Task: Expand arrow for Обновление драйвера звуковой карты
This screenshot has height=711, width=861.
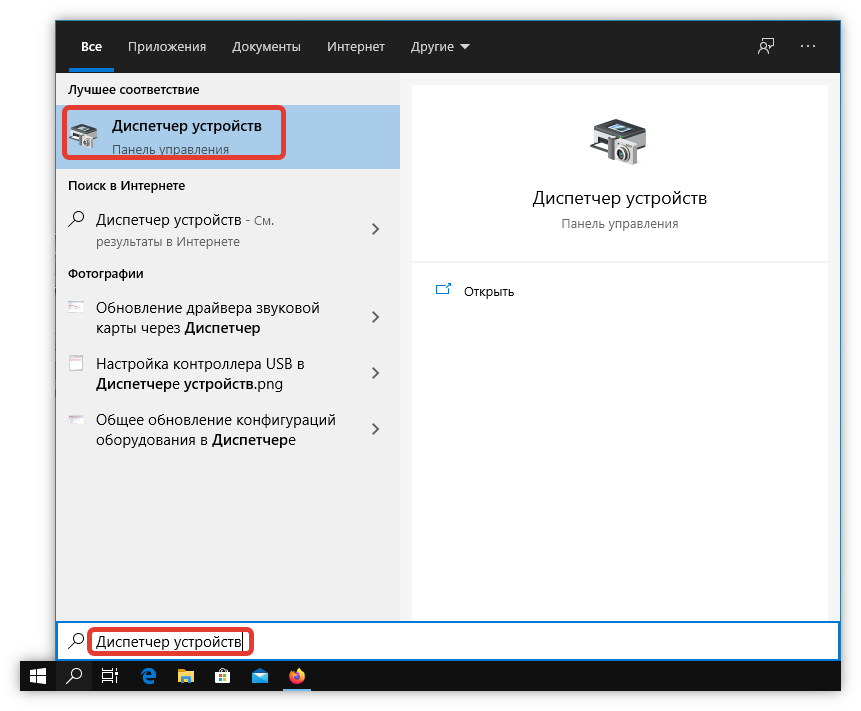Action: point(376,317)
